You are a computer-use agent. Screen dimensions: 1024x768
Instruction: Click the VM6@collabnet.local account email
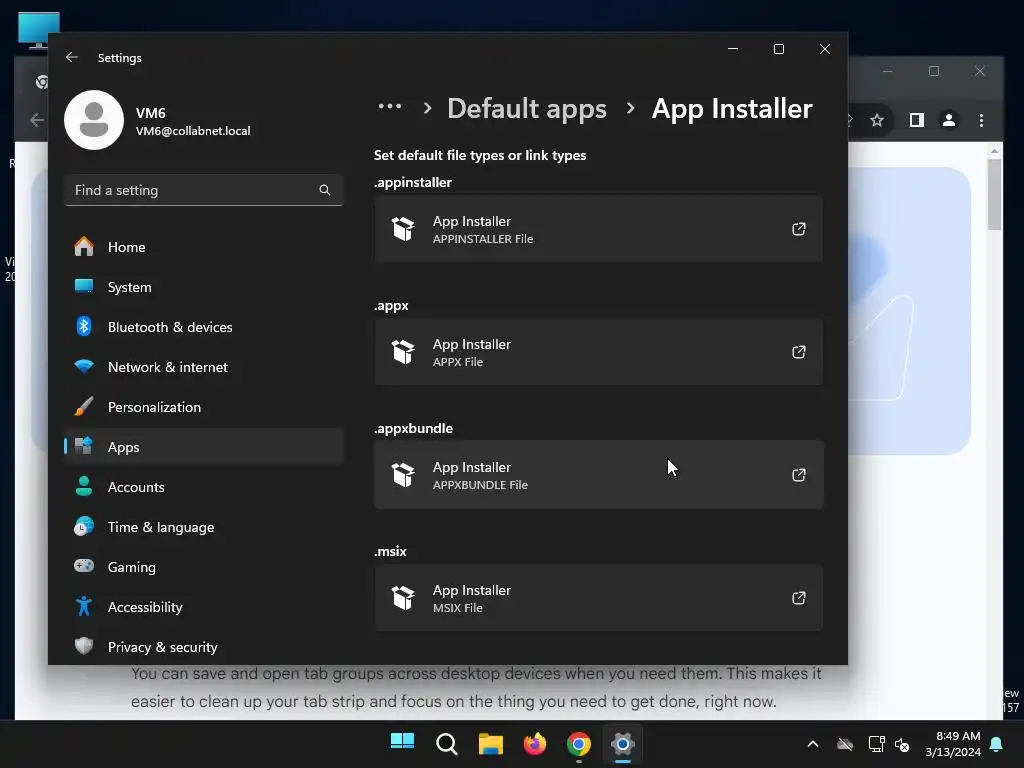(x=193, y=131)
